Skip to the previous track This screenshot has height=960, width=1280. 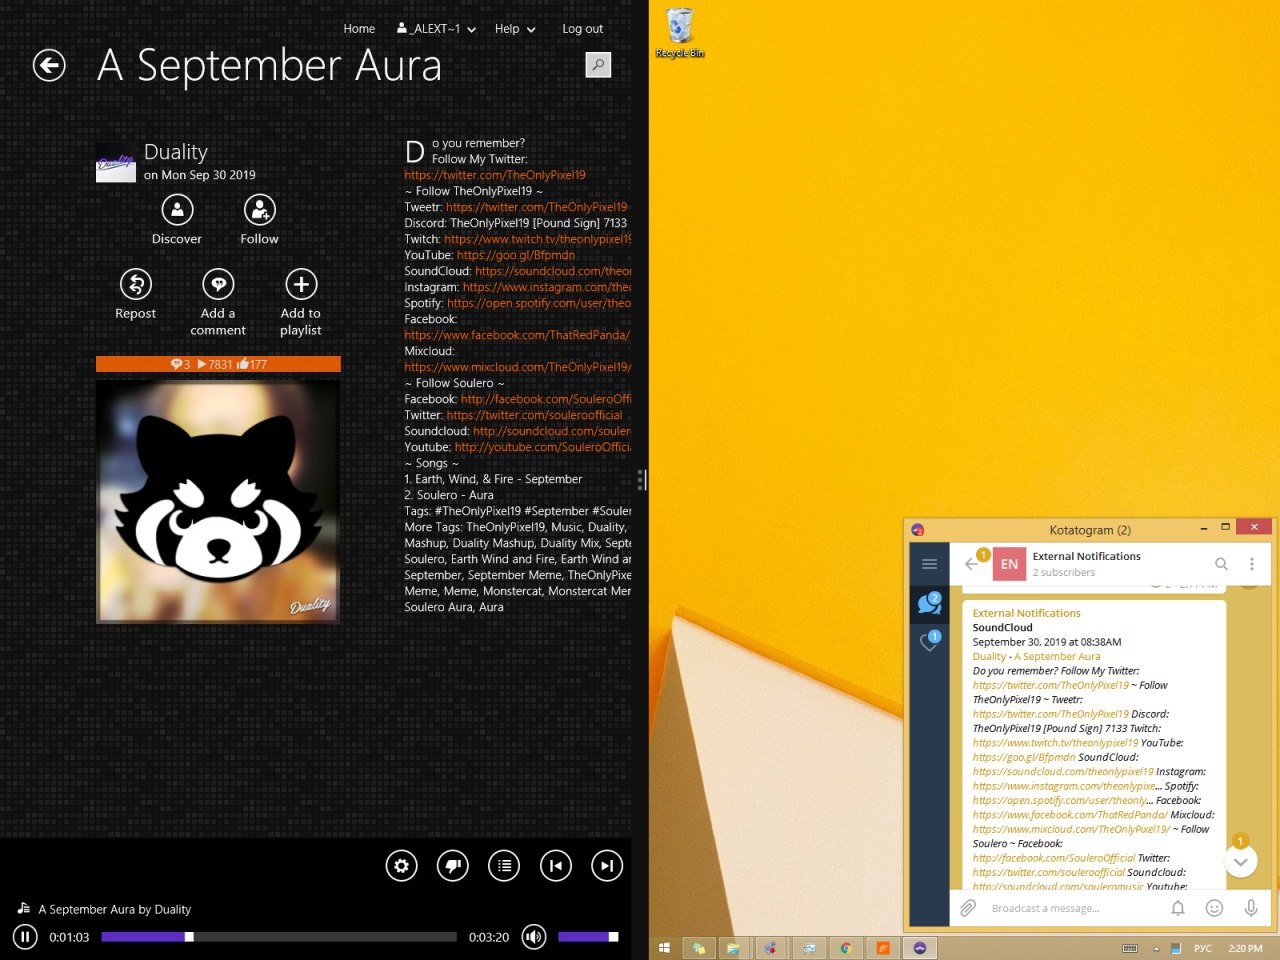coord(555,866)
